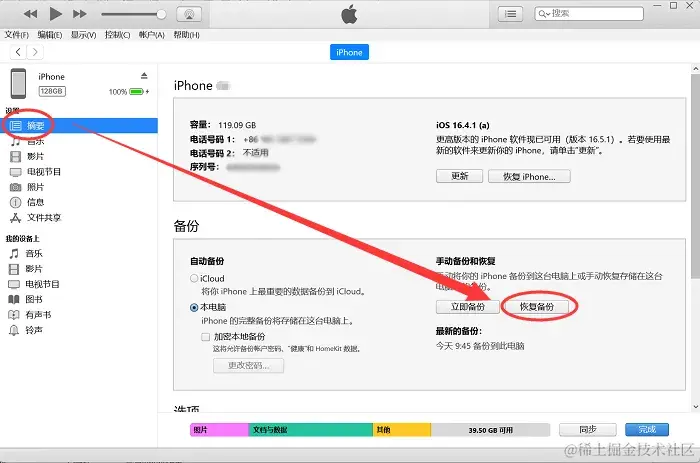
Task: Click the play button
Action: (55, 14)
